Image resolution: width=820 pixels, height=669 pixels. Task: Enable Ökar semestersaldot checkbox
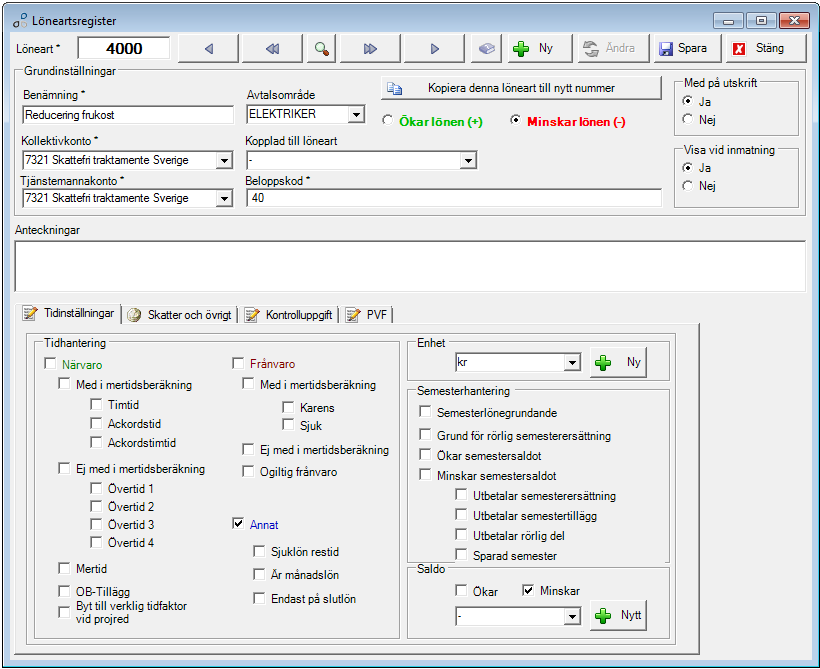[425, 455]
